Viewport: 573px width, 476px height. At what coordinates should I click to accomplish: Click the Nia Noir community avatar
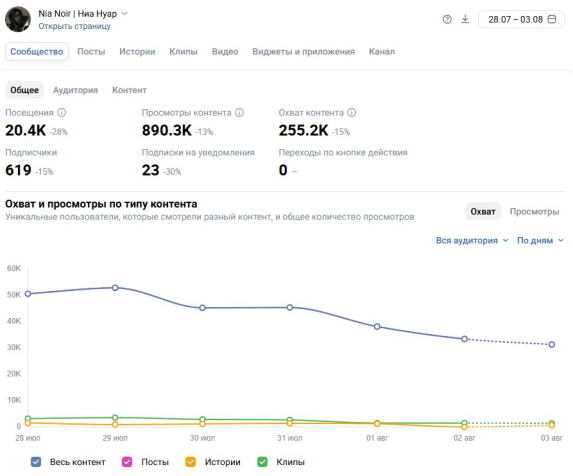coord(18,19)
